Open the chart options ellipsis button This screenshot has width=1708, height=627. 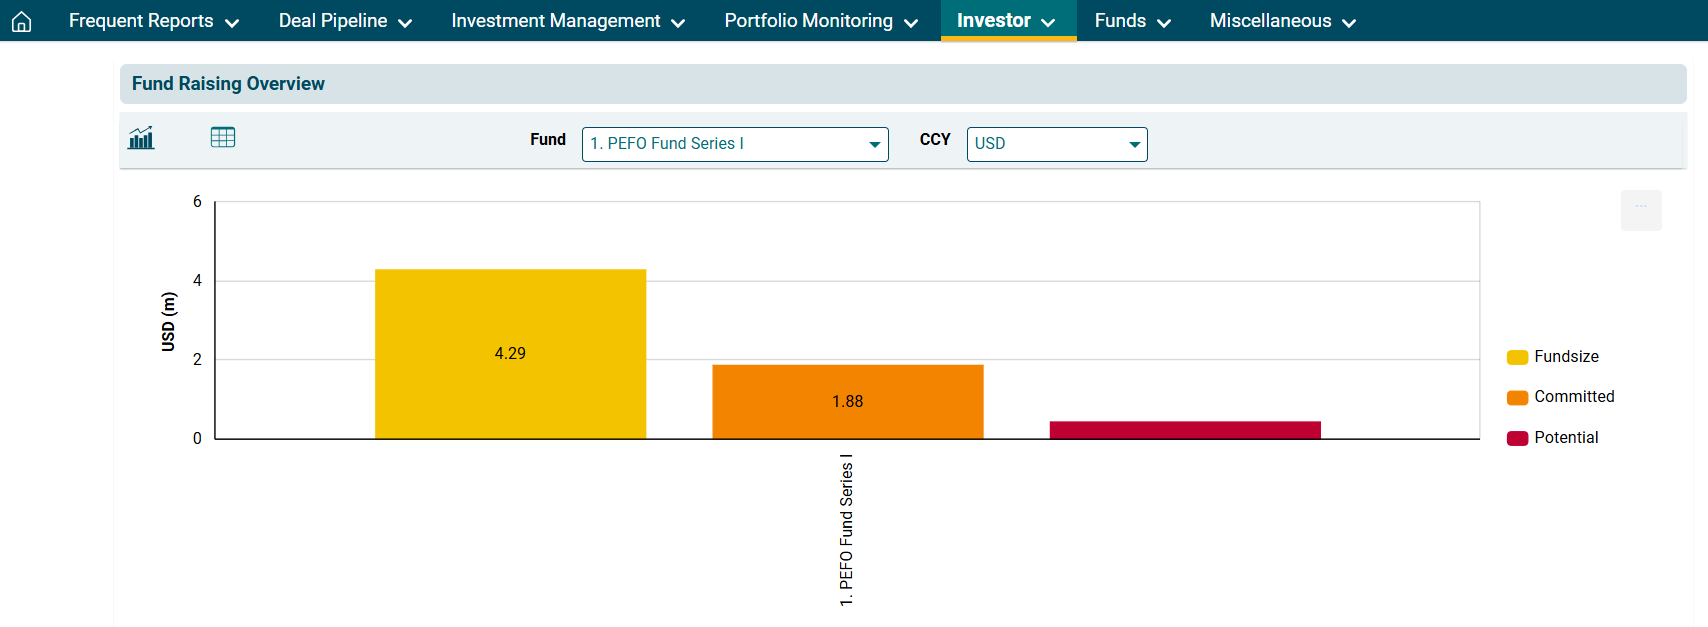[1640, 210]
